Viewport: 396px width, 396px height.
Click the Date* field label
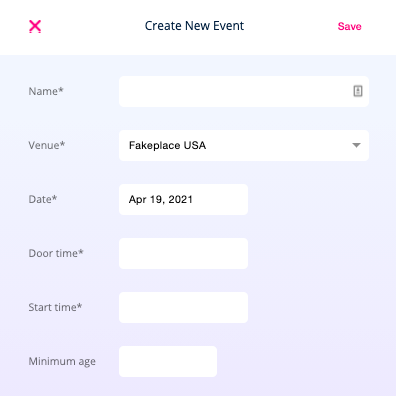point(43,199)
